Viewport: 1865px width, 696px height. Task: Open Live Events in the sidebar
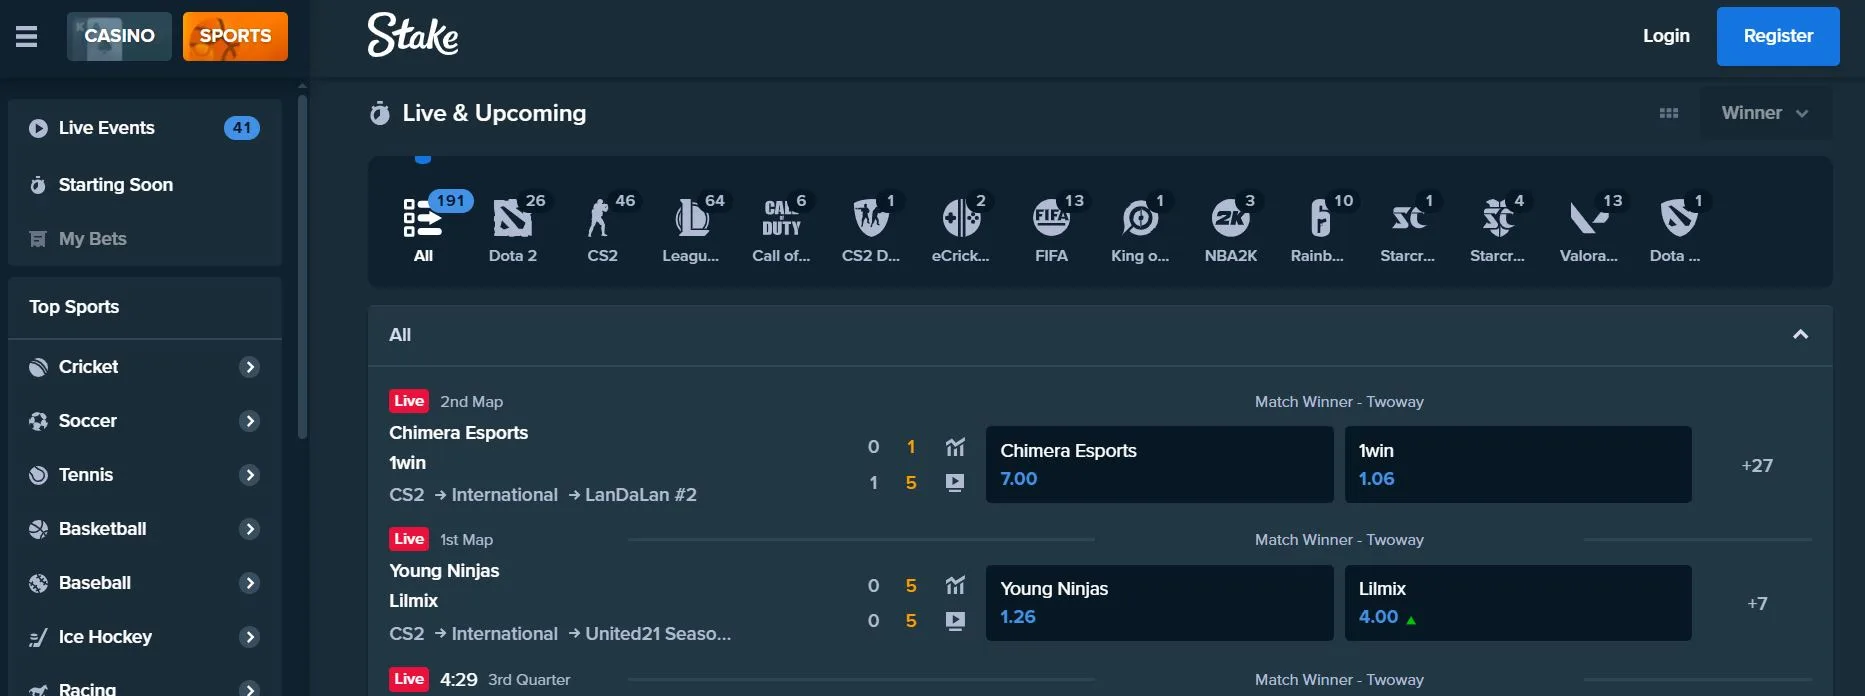[x=107, y=128]
